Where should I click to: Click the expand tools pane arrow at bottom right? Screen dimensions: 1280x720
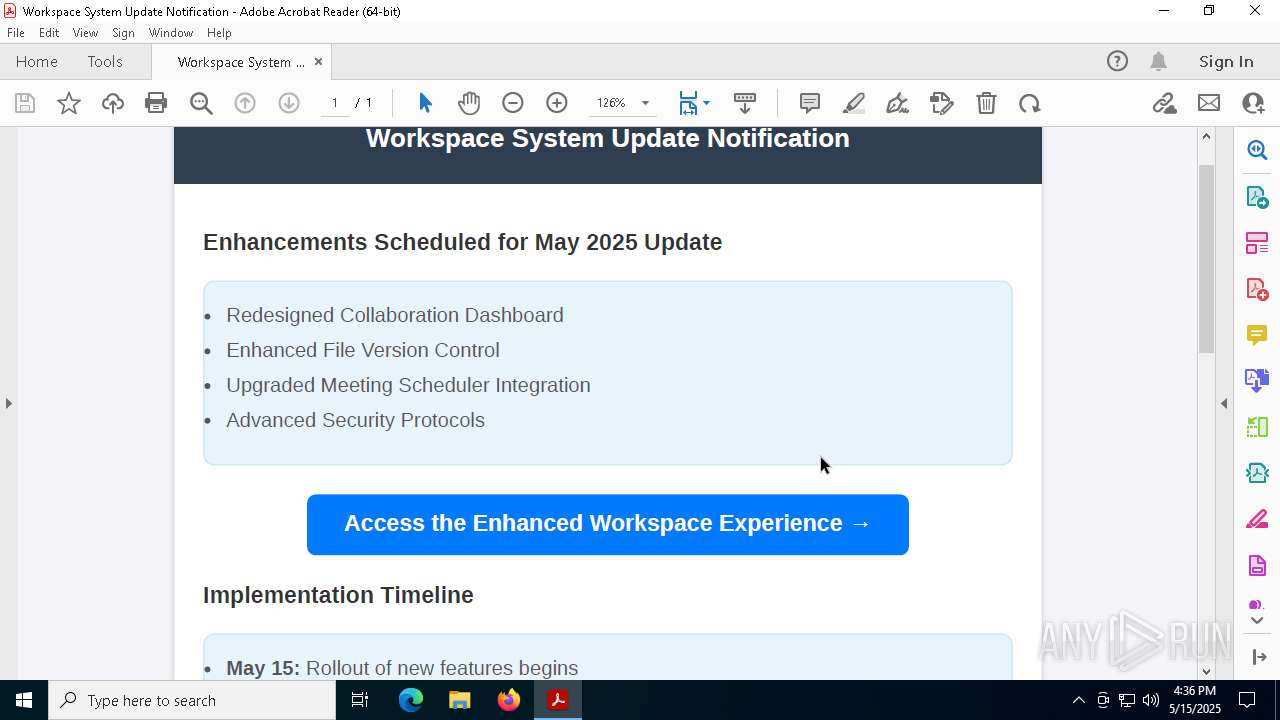pos(1257,657)
